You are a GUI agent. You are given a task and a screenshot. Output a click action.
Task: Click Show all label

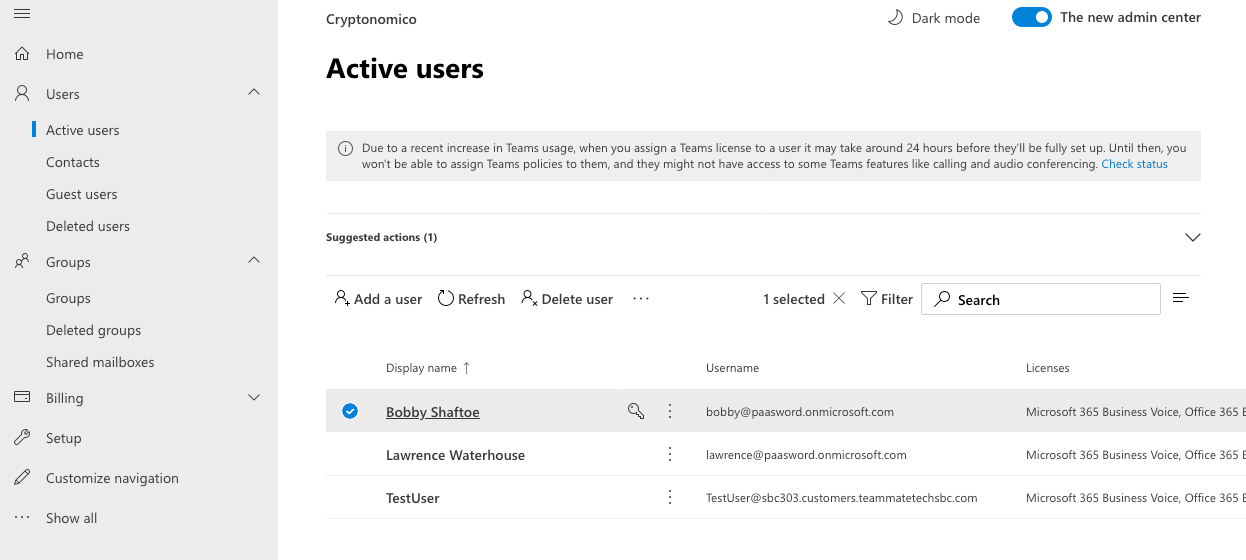(x=72, y=518)
